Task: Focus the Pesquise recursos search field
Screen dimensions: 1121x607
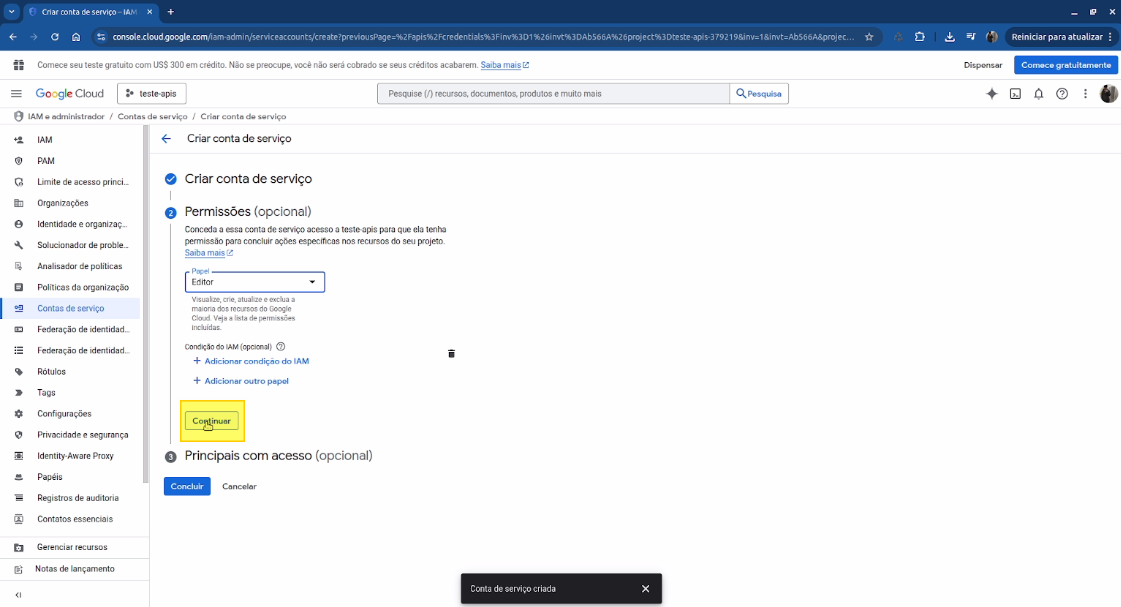Action: coord(553,94)
